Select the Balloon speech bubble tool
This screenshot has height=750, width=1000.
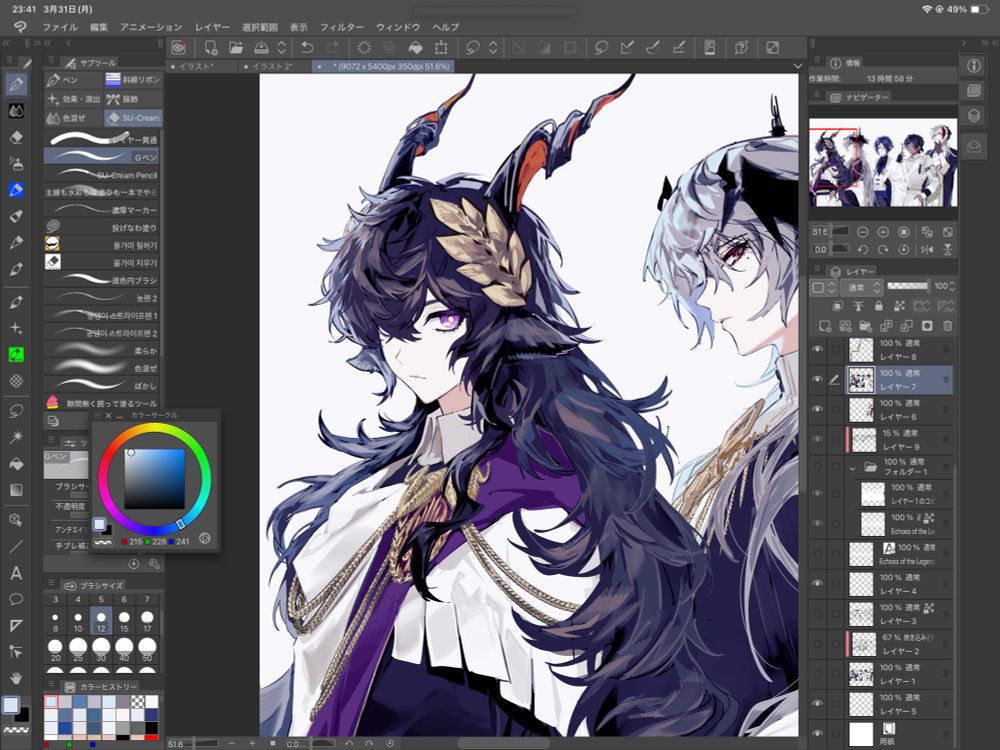tap(17, 599)
